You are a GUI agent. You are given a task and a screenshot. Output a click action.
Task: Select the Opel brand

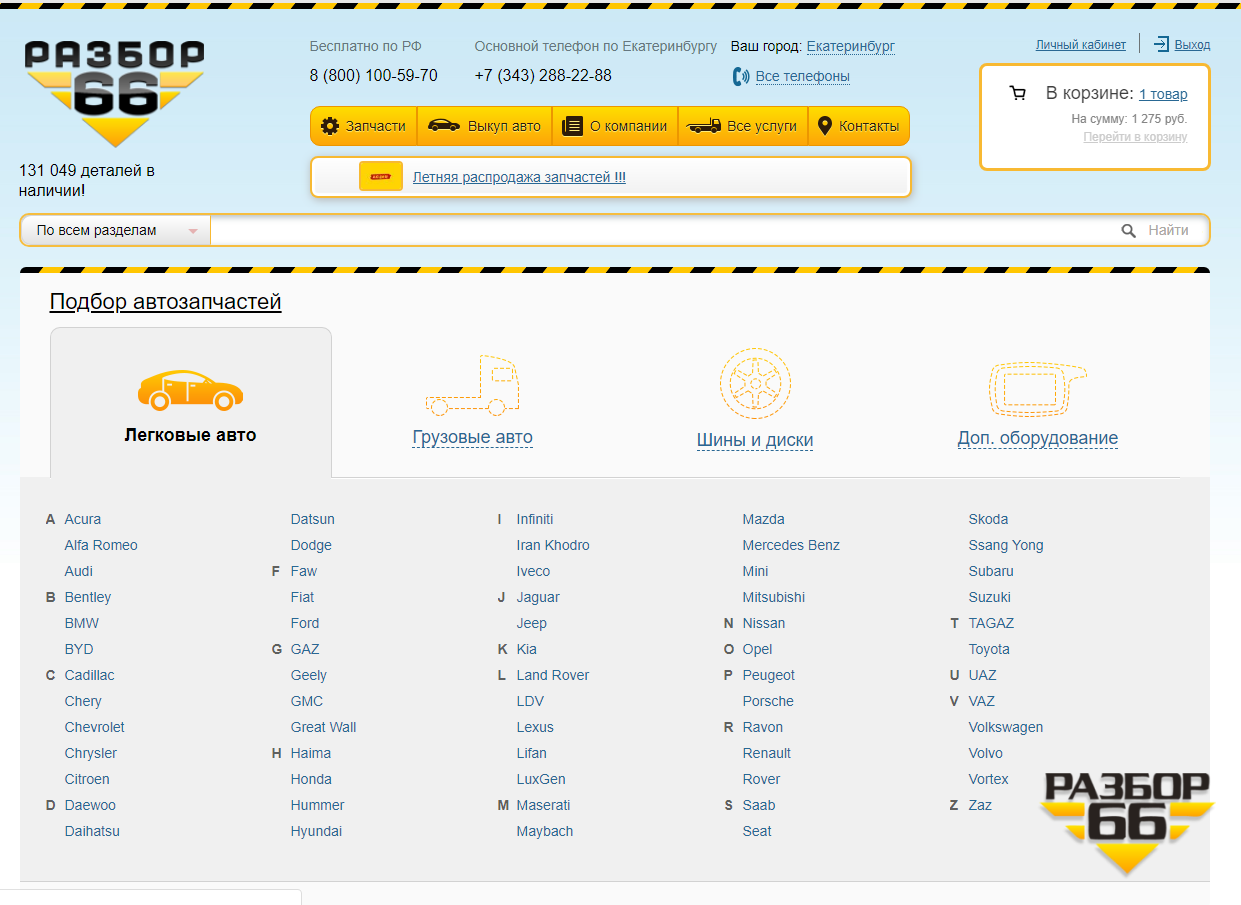click(758, 649)
